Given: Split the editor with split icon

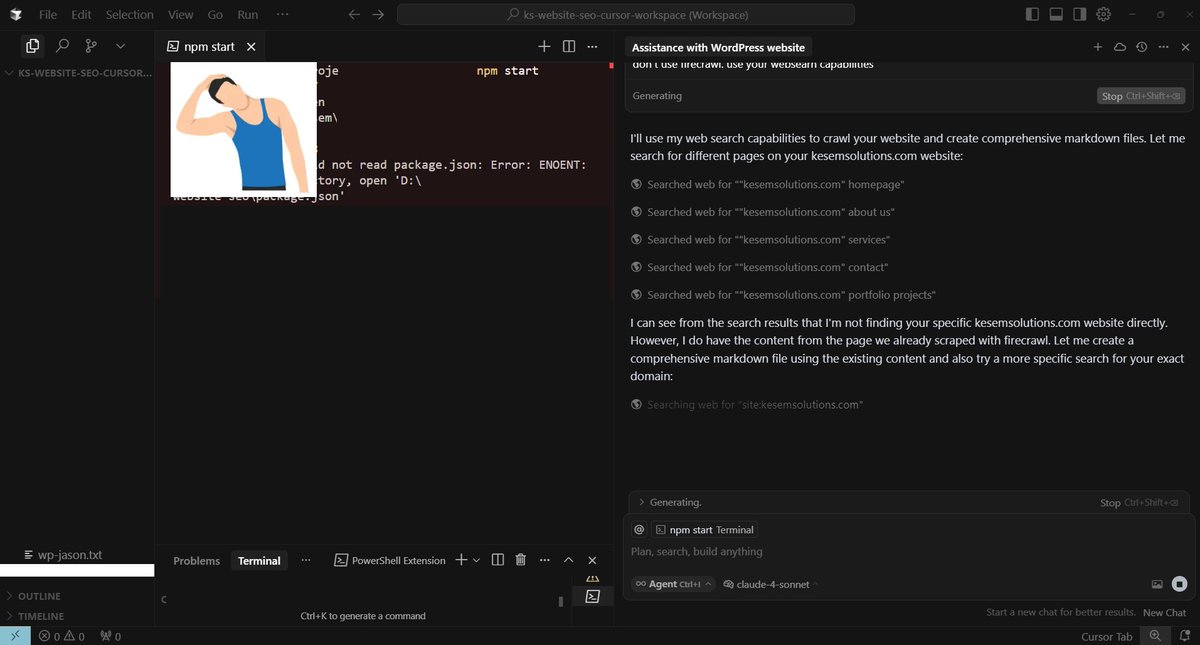Looking at the screenshot, I should 569,47.
